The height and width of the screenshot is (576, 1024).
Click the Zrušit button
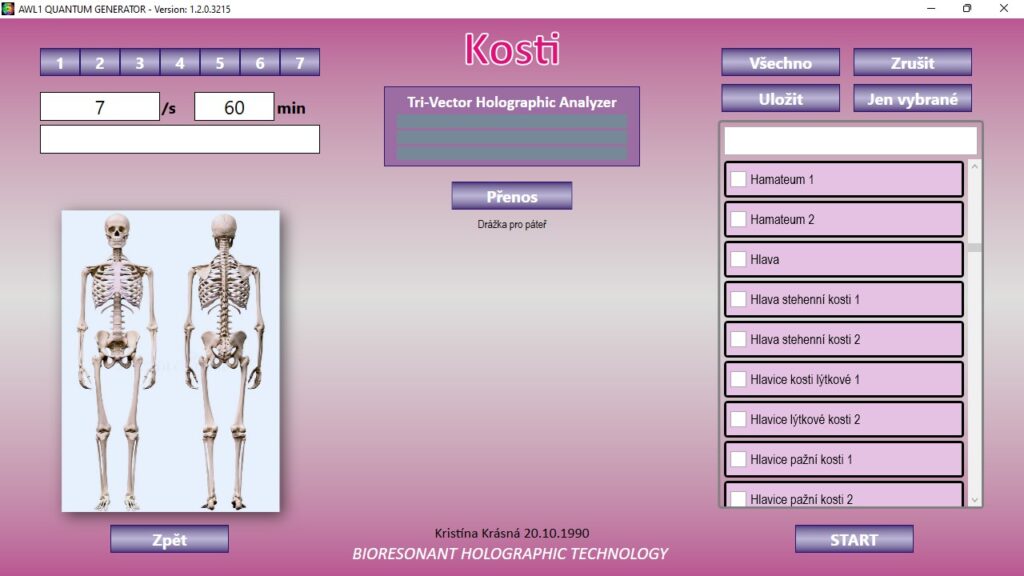point(912,63)
